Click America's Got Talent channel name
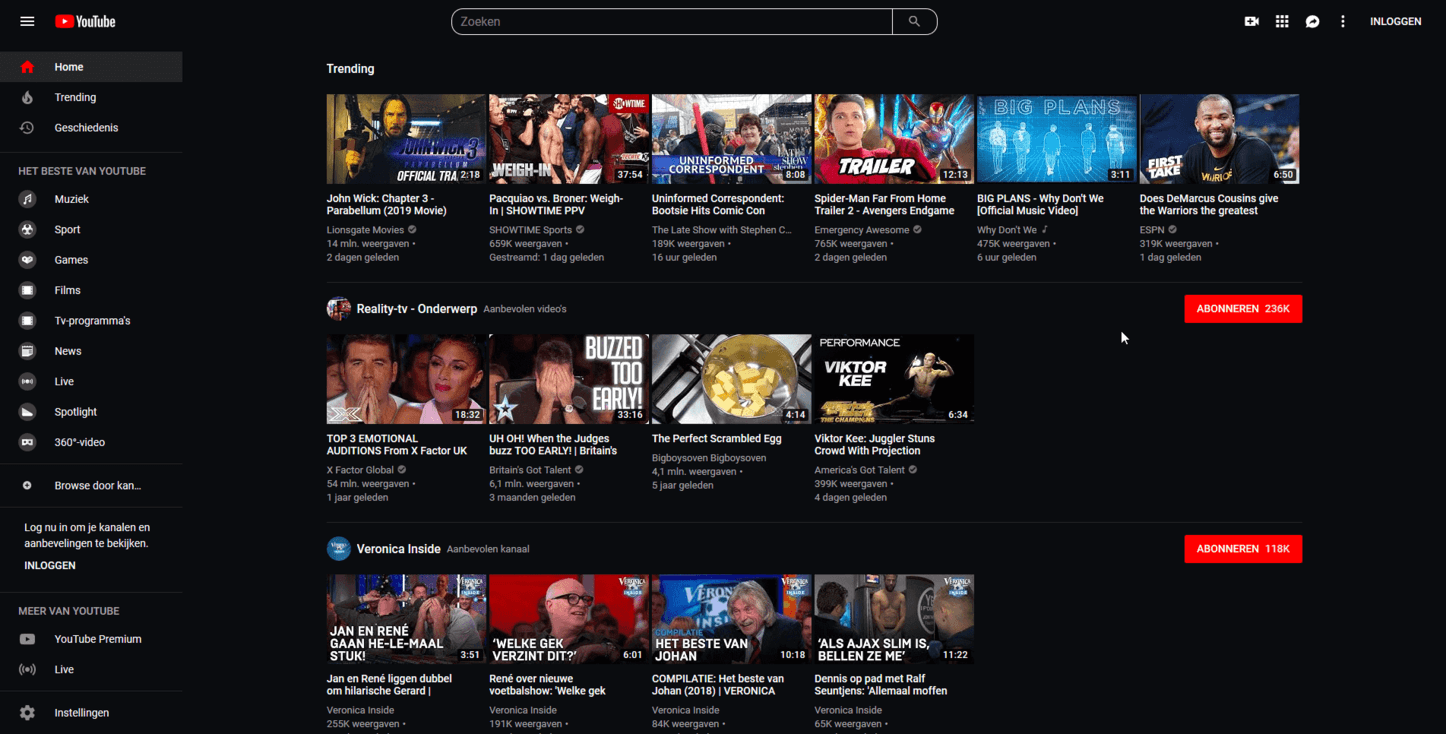 coord(860,470)
